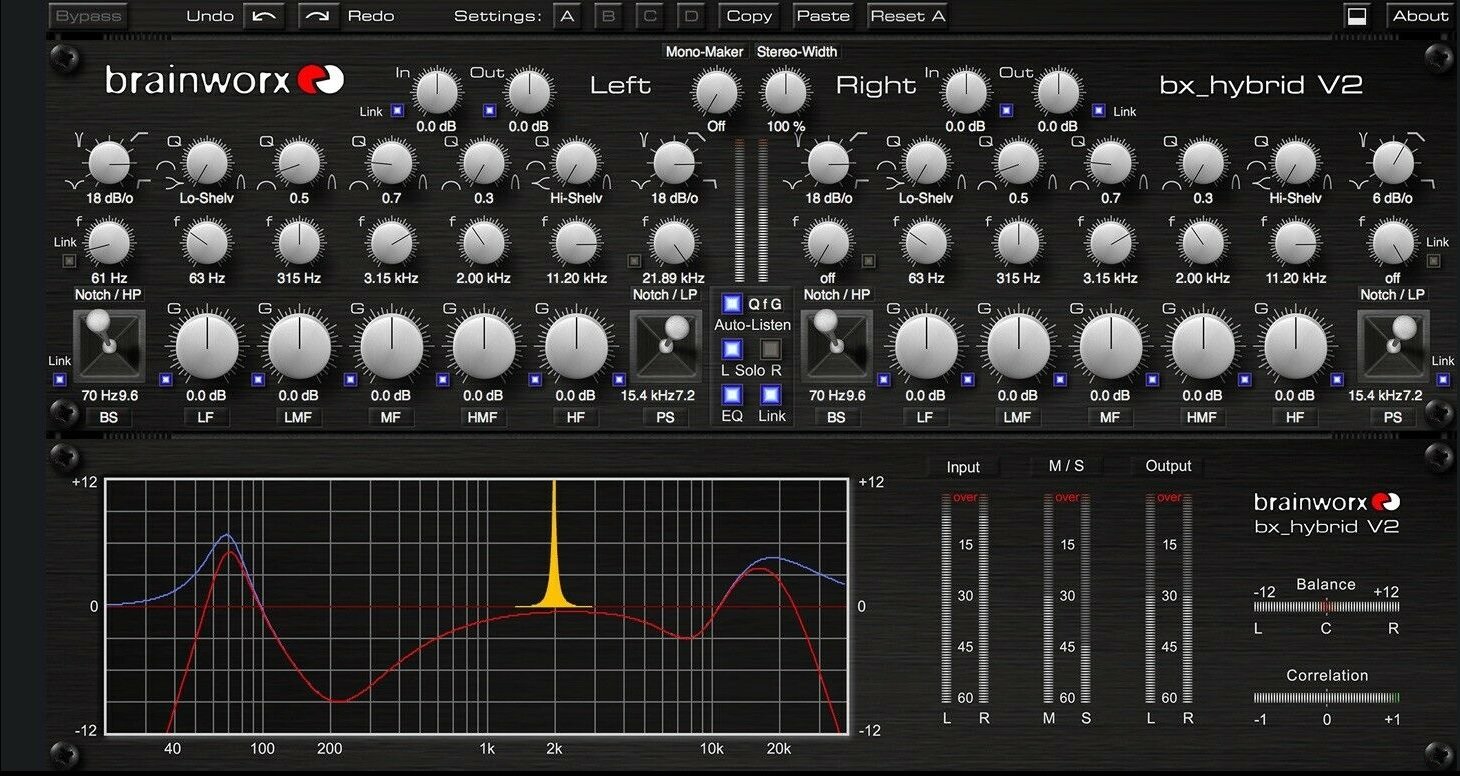Image resolution: width=1460 pixels, height=776 pixels.
Task: Click the Mono-Maker knob
Action: coord(716,92)
